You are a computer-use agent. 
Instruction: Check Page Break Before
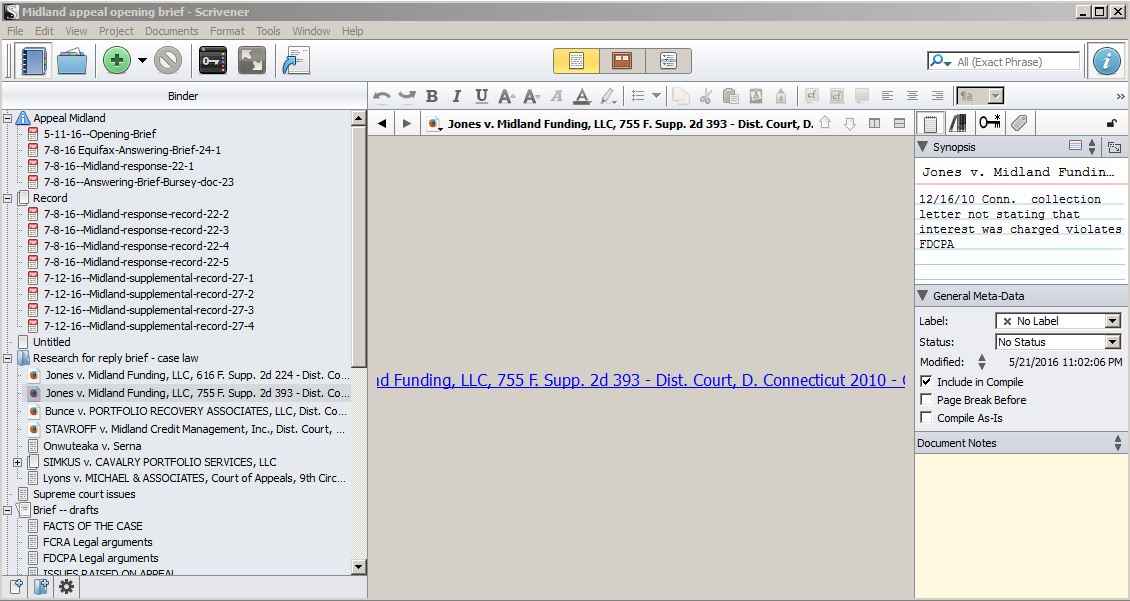point(926,400)
